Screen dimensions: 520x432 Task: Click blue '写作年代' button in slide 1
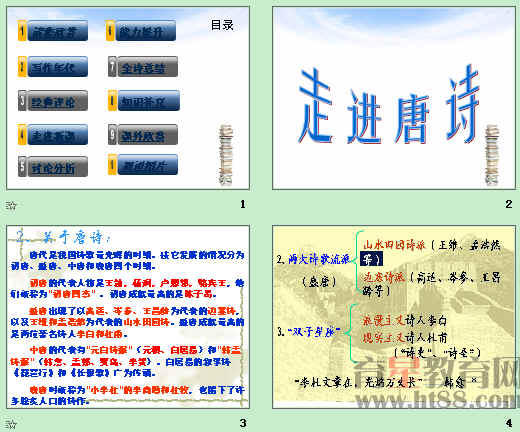[x=53, y=67]
